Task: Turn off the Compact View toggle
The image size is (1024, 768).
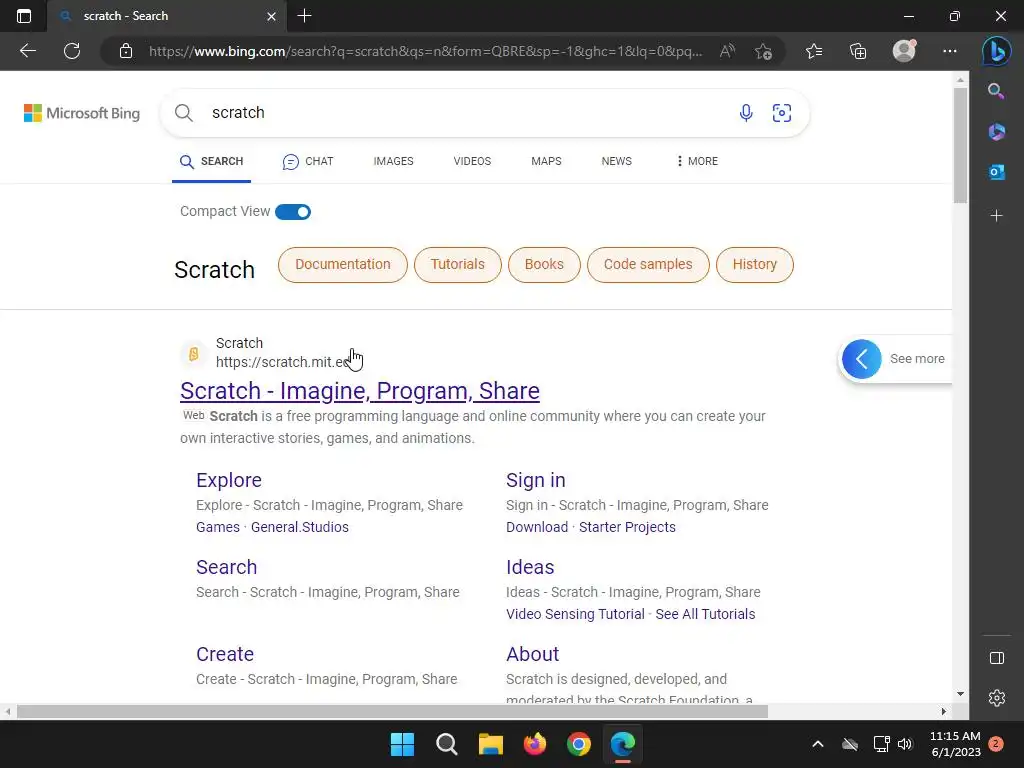Action: pyautogui.click(x=293, y=212)
